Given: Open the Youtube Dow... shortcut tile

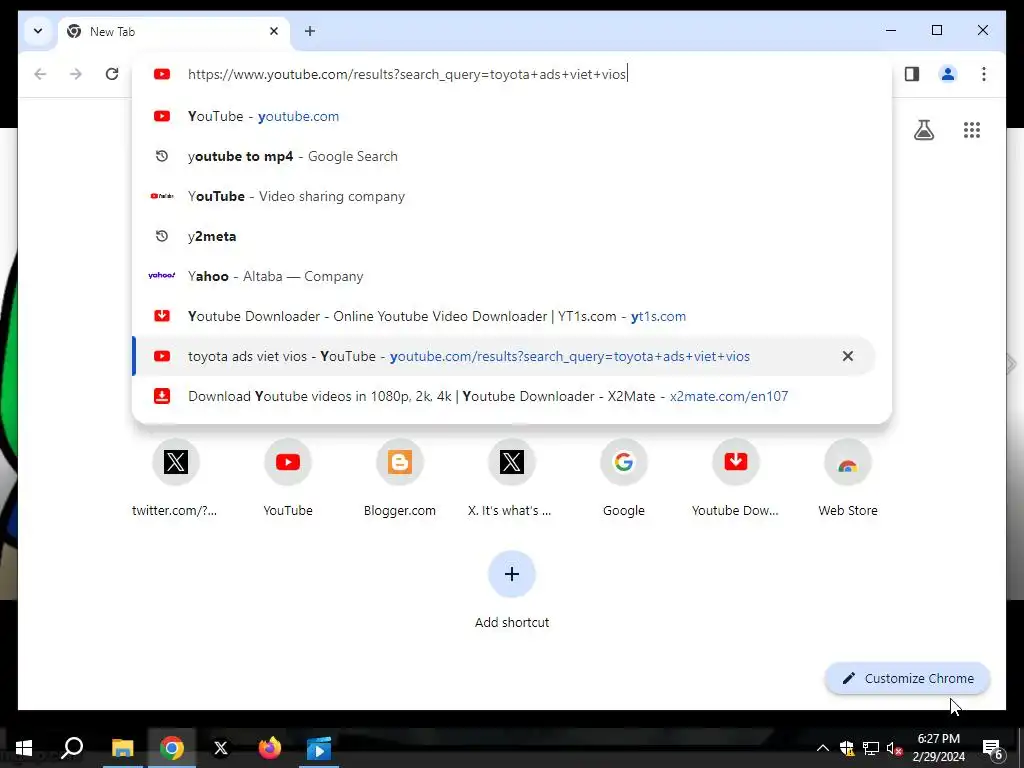Looking at the screenshot, I should tap(735, 478).
